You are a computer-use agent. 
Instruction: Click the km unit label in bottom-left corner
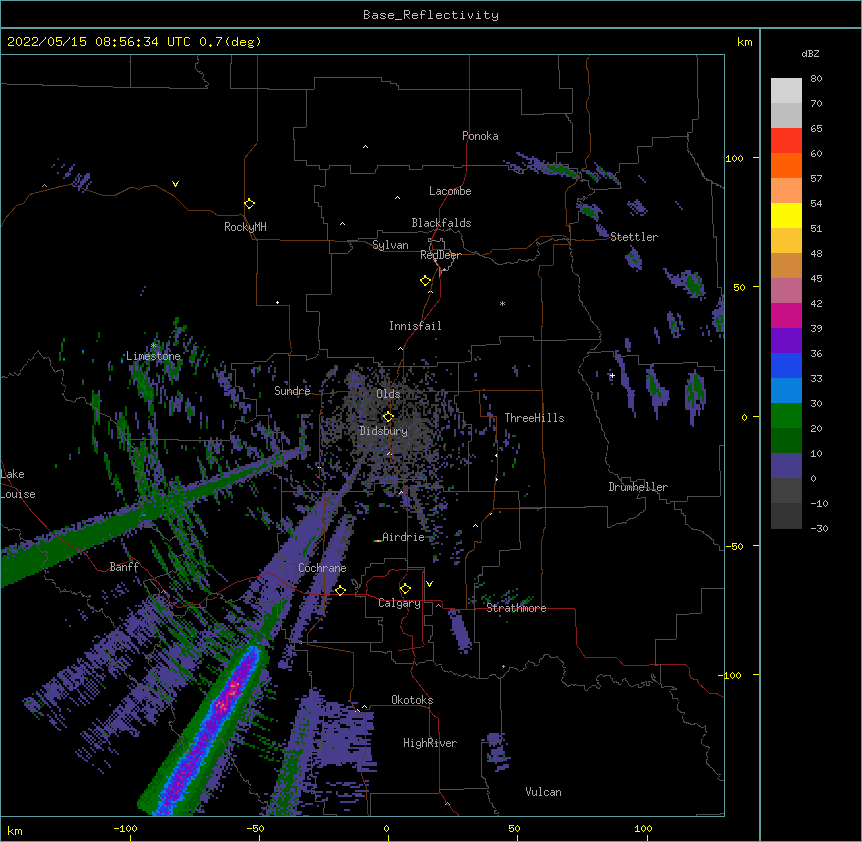pos(15,831)
